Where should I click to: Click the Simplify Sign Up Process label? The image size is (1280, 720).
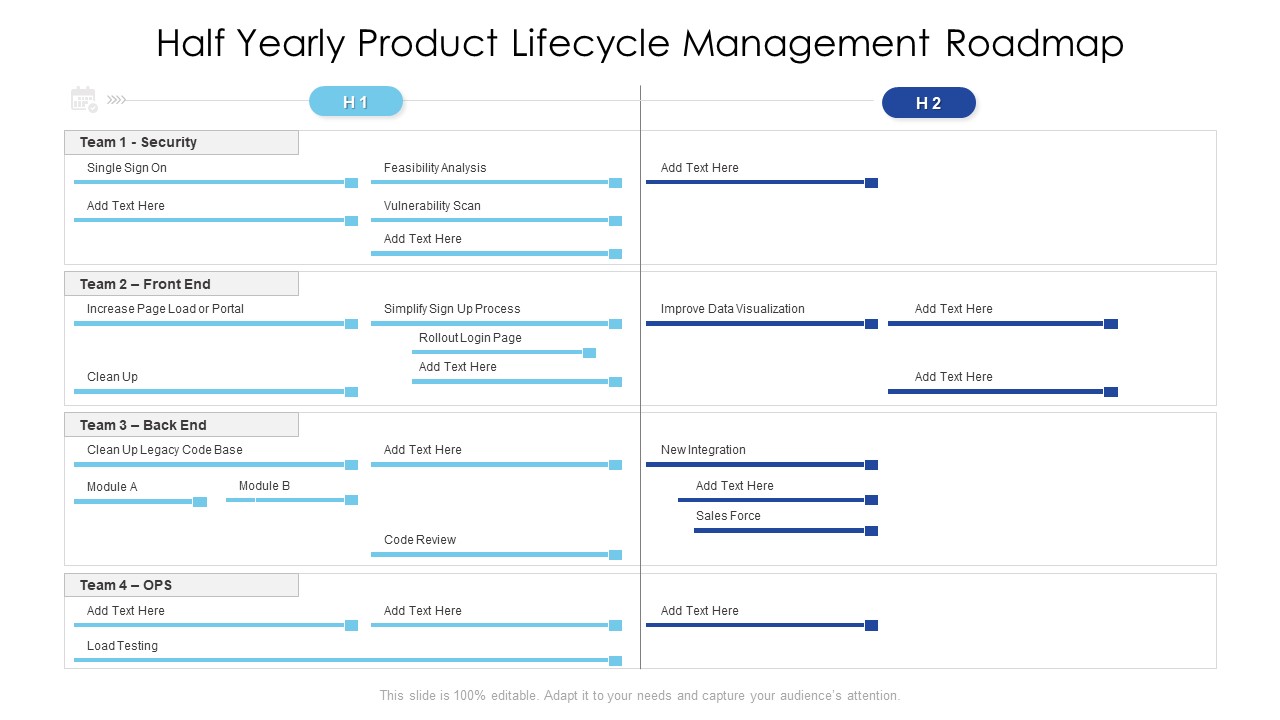point(452,309)
